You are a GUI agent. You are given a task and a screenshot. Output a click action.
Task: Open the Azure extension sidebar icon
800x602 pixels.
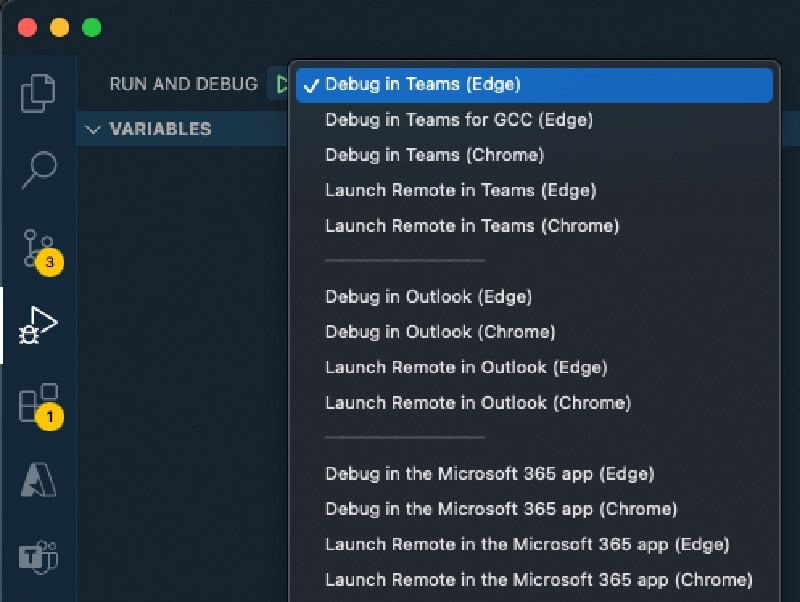click(x=38, y=478)
